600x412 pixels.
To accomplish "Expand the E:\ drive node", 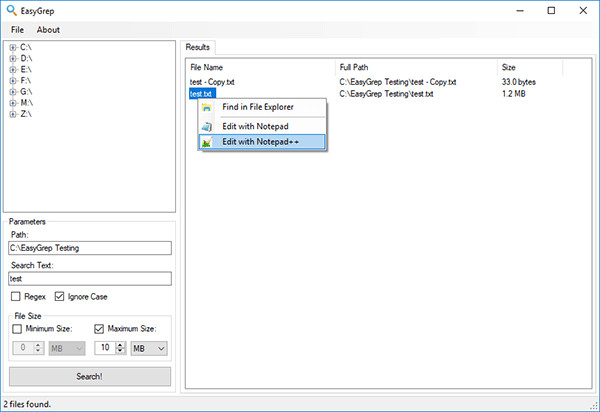I will (x=13, y=70).
